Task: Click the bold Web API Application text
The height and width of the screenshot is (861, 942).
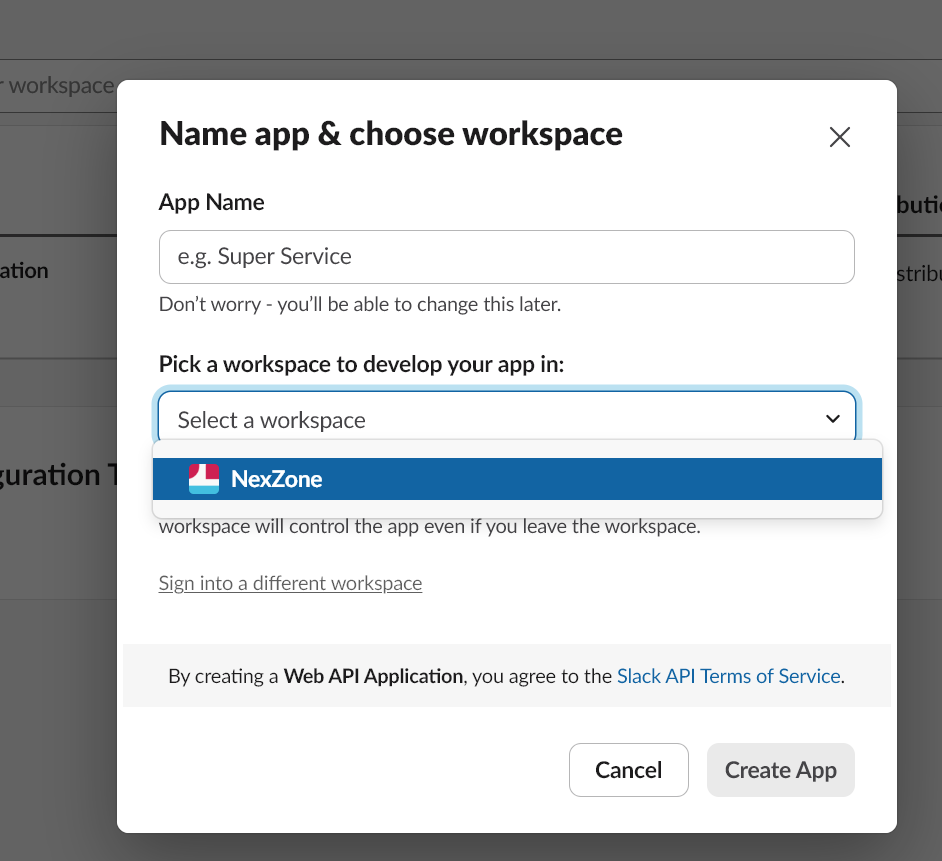Action: tap(373, 676)
